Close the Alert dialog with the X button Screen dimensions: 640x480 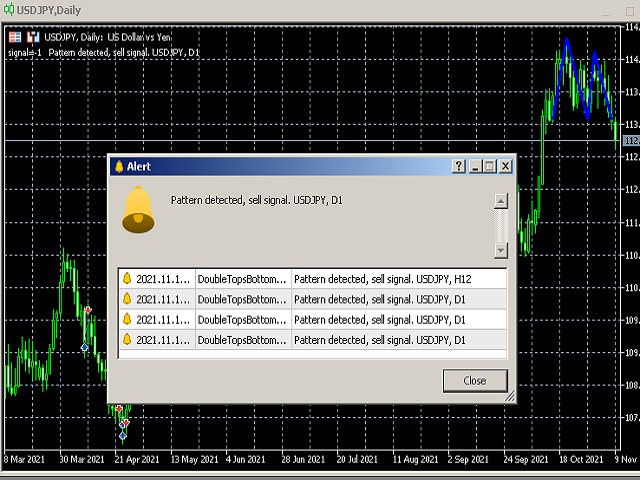[x=505, y=166]
